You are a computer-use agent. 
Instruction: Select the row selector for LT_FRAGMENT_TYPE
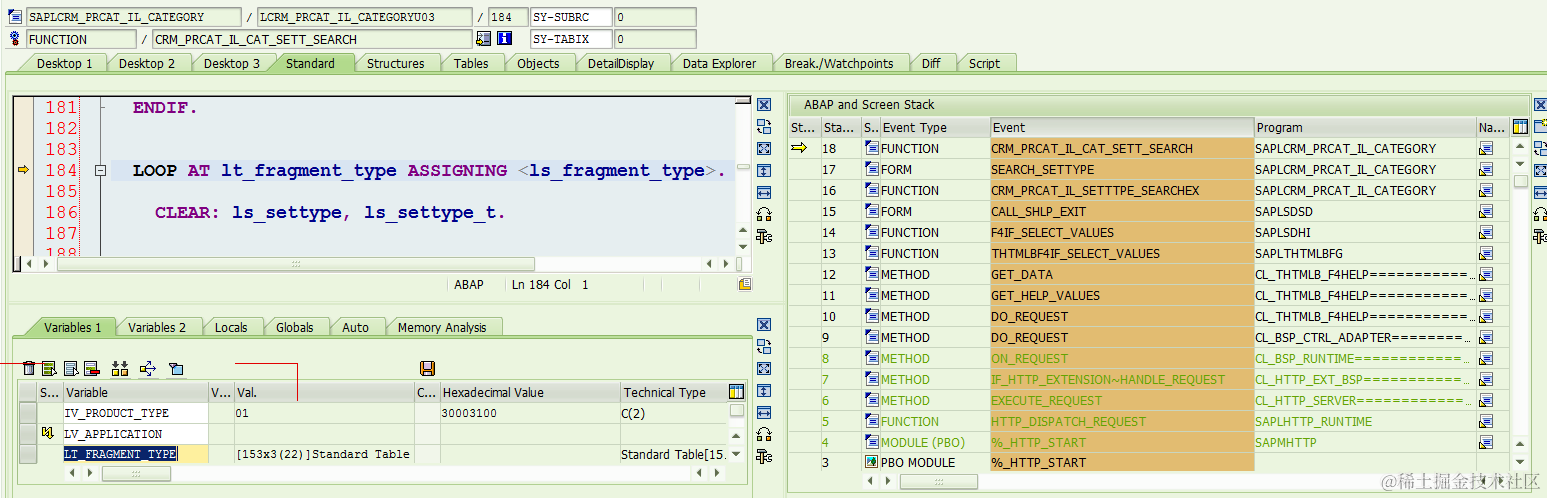[28, 454]
